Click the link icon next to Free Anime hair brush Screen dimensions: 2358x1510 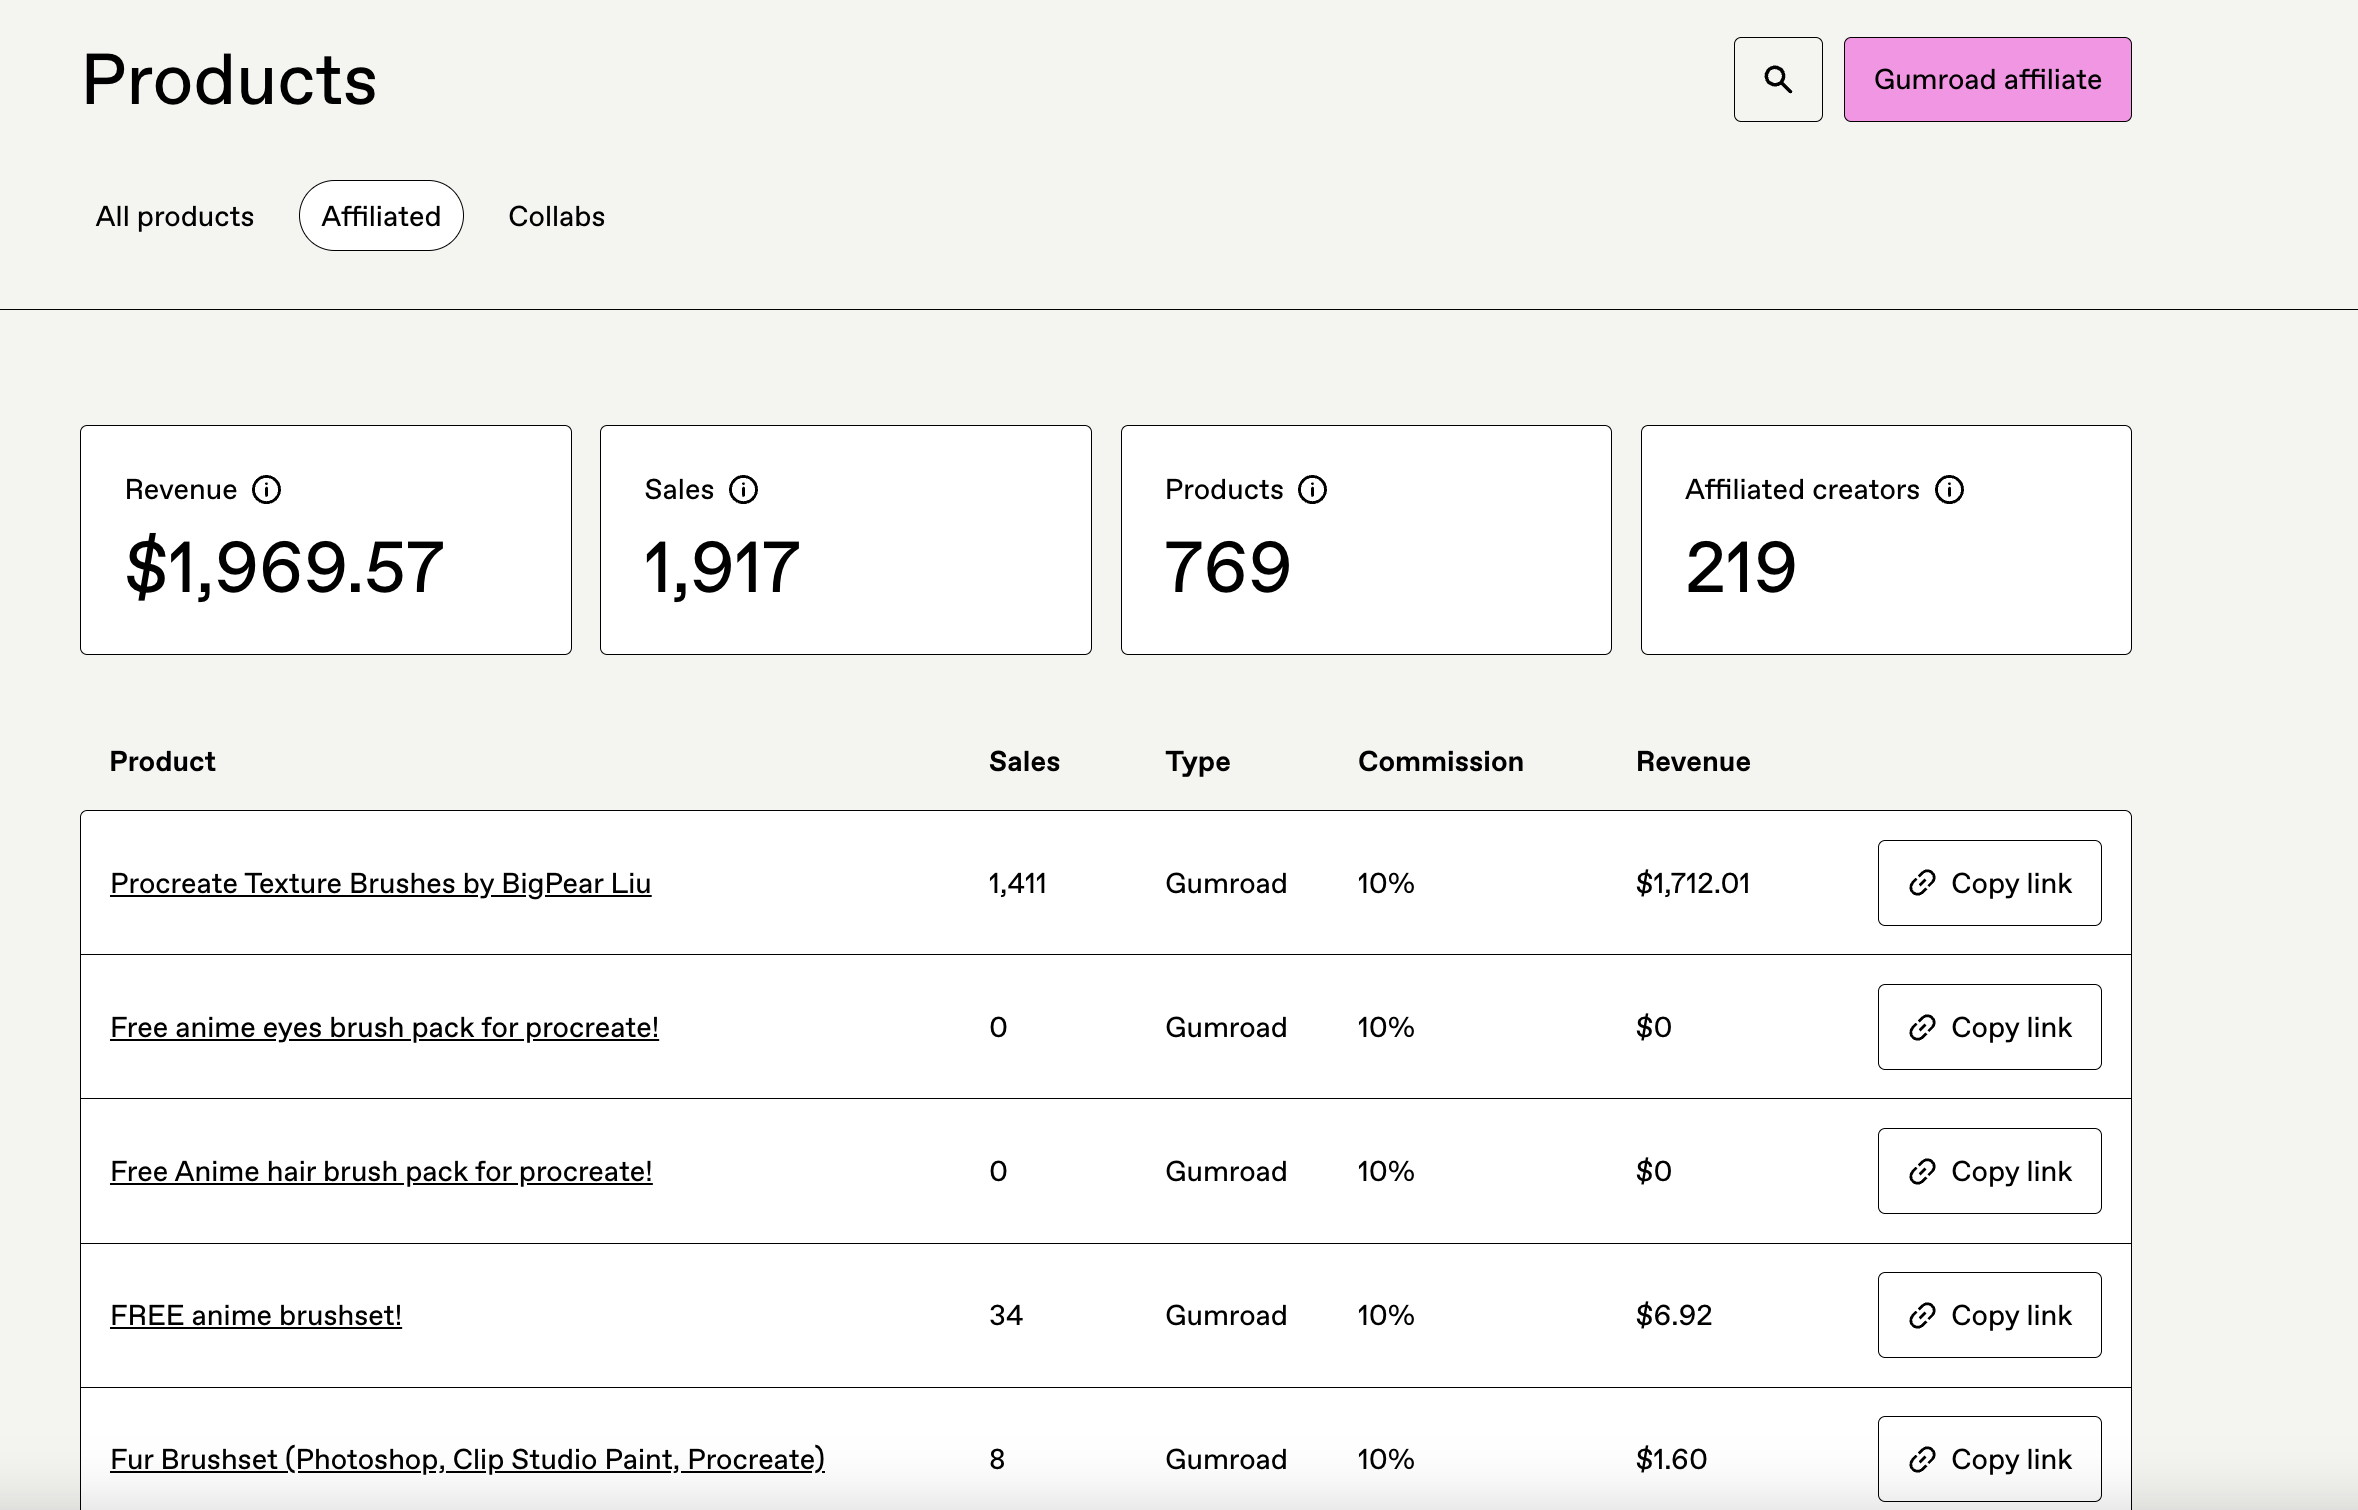coord(1920,1170)
